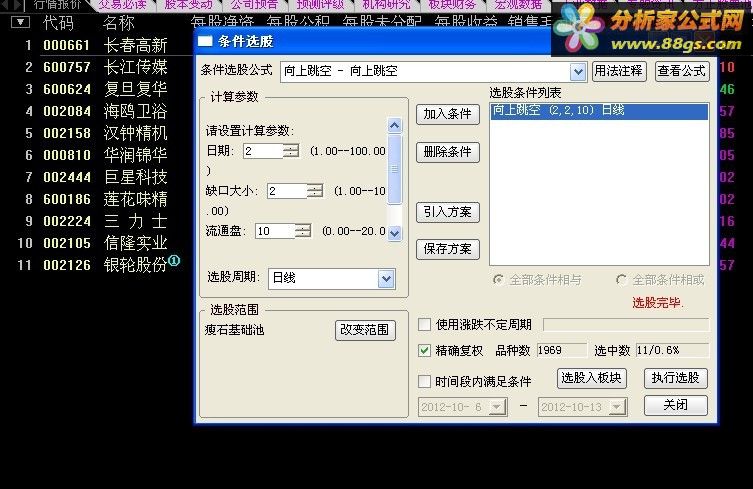This screenshot has height=489, width=753.
Task: Click the 引入方案 button
Action: click(448, 212)
